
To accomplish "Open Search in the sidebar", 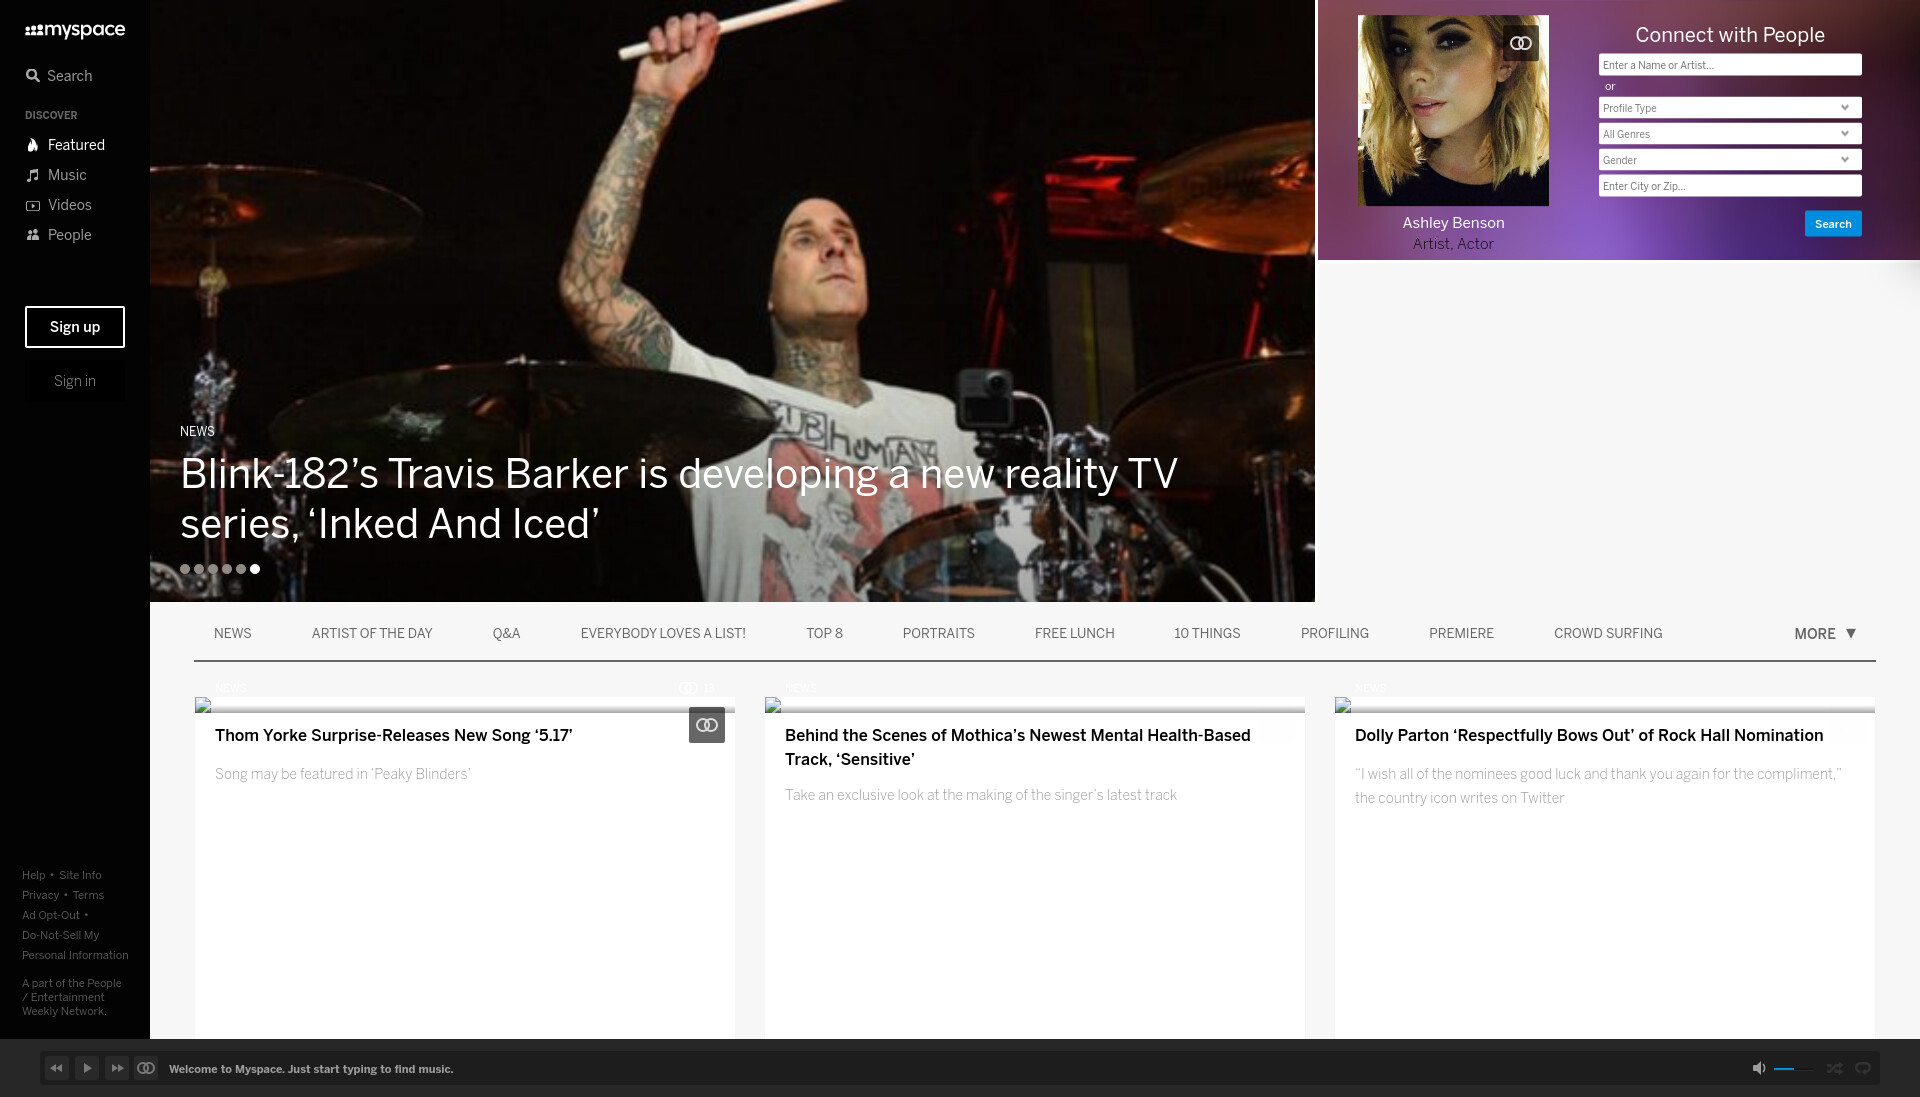I will pyautogui.click(x=59, y=76).
